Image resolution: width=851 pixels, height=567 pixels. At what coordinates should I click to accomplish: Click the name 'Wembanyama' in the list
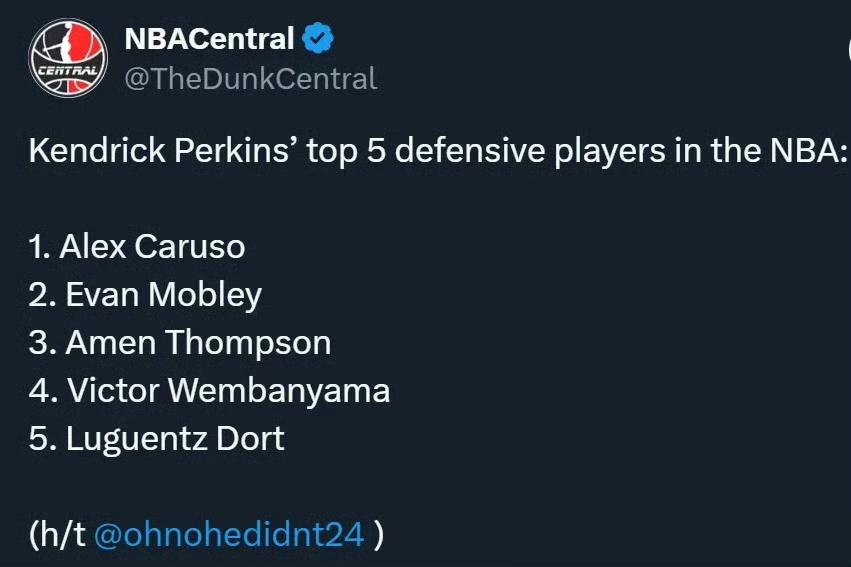279,390
